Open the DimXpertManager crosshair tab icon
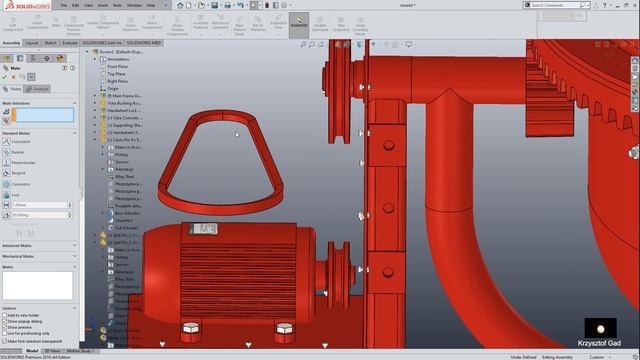640x360 pixels. [x=47, y=58]
